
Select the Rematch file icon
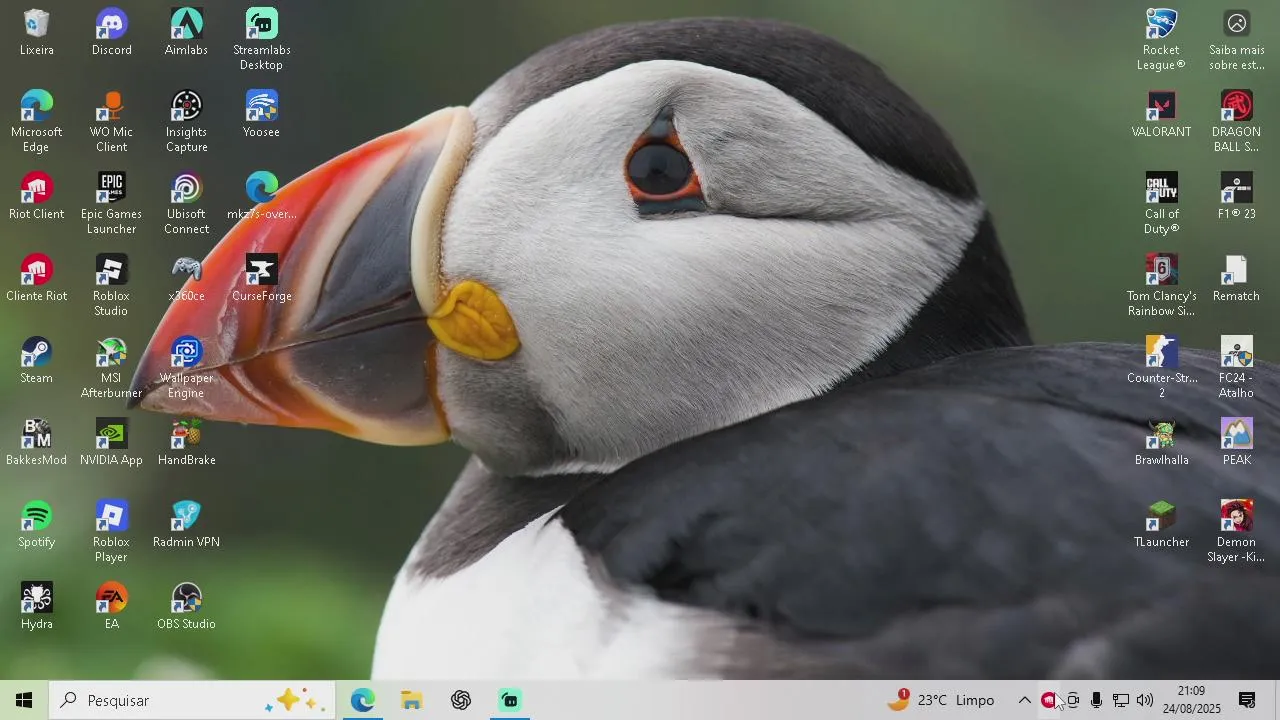click(x=1236, y=278)
